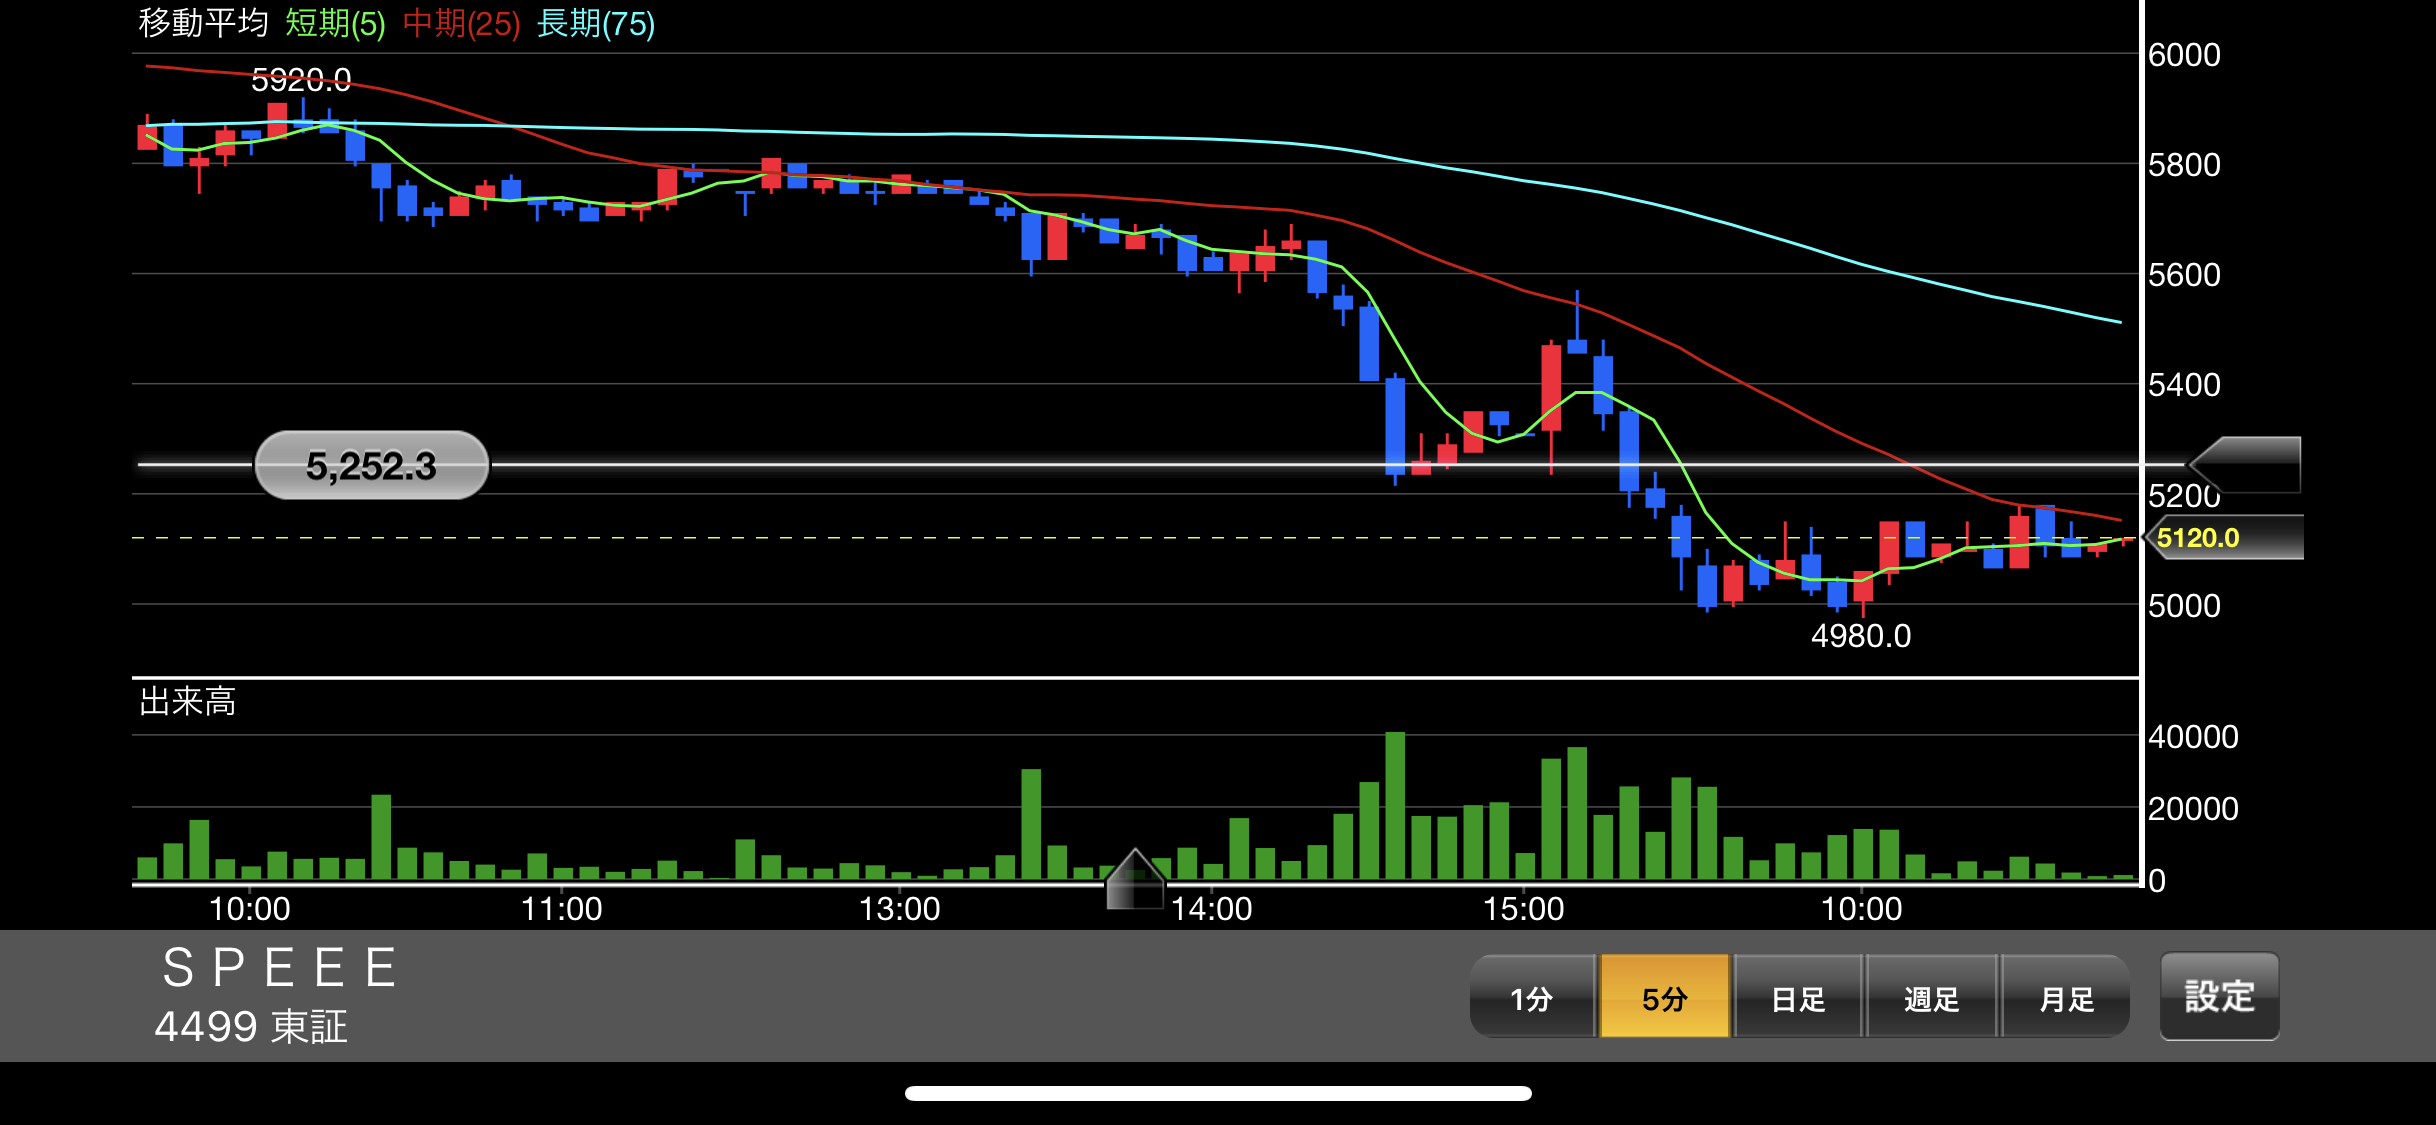2436x1125 pixels.
Task: Click the 4499 東証 ticker code
Action: click(x=251, y=1027)
